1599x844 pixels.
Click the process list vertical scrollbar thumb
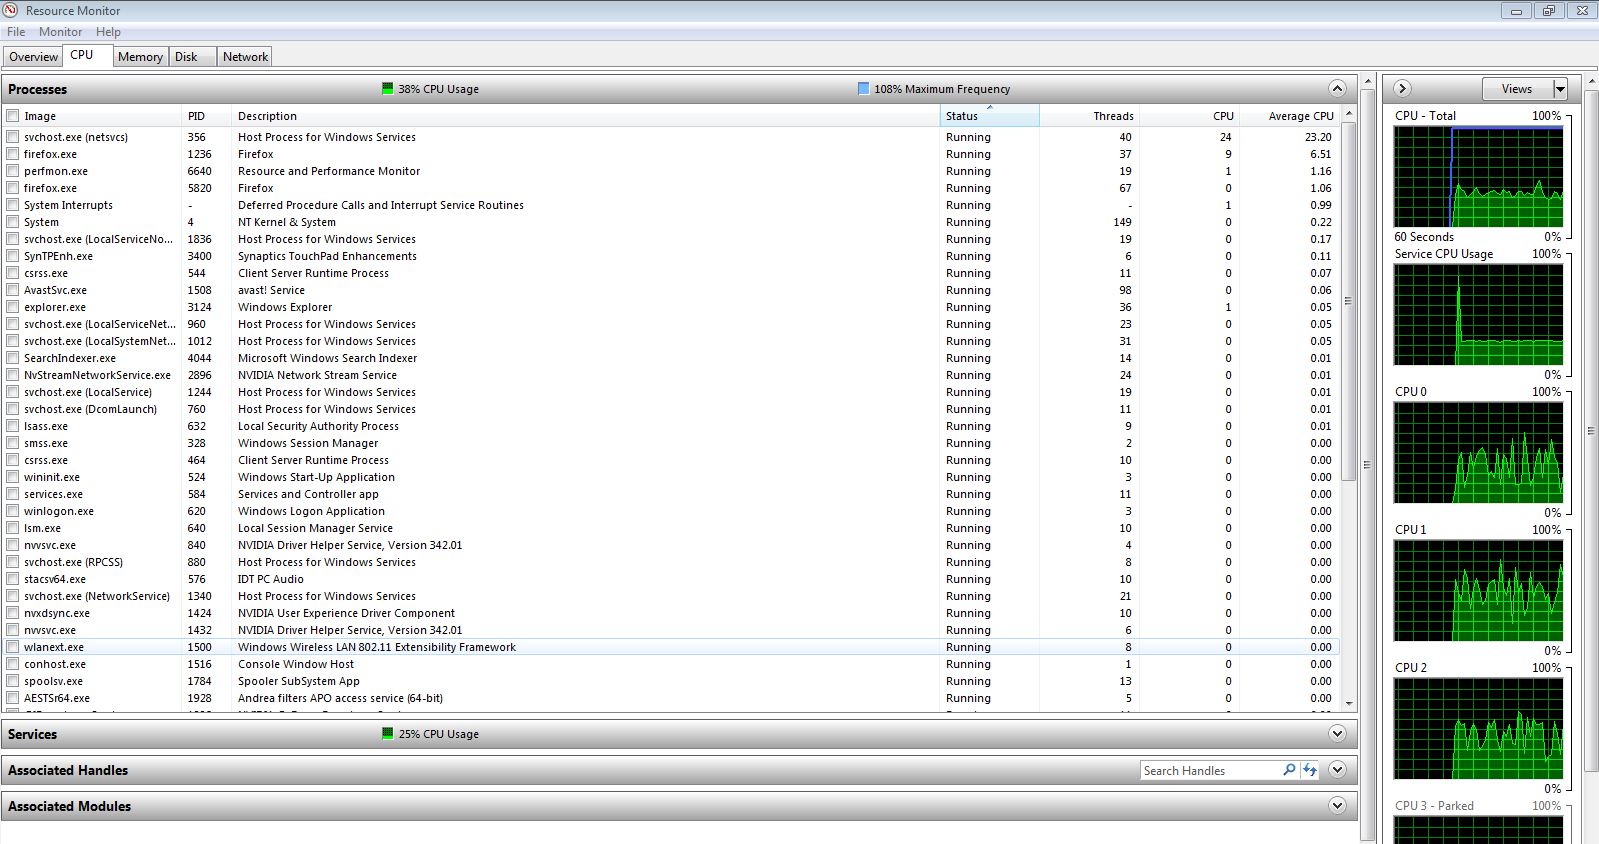click(1348, 301)
